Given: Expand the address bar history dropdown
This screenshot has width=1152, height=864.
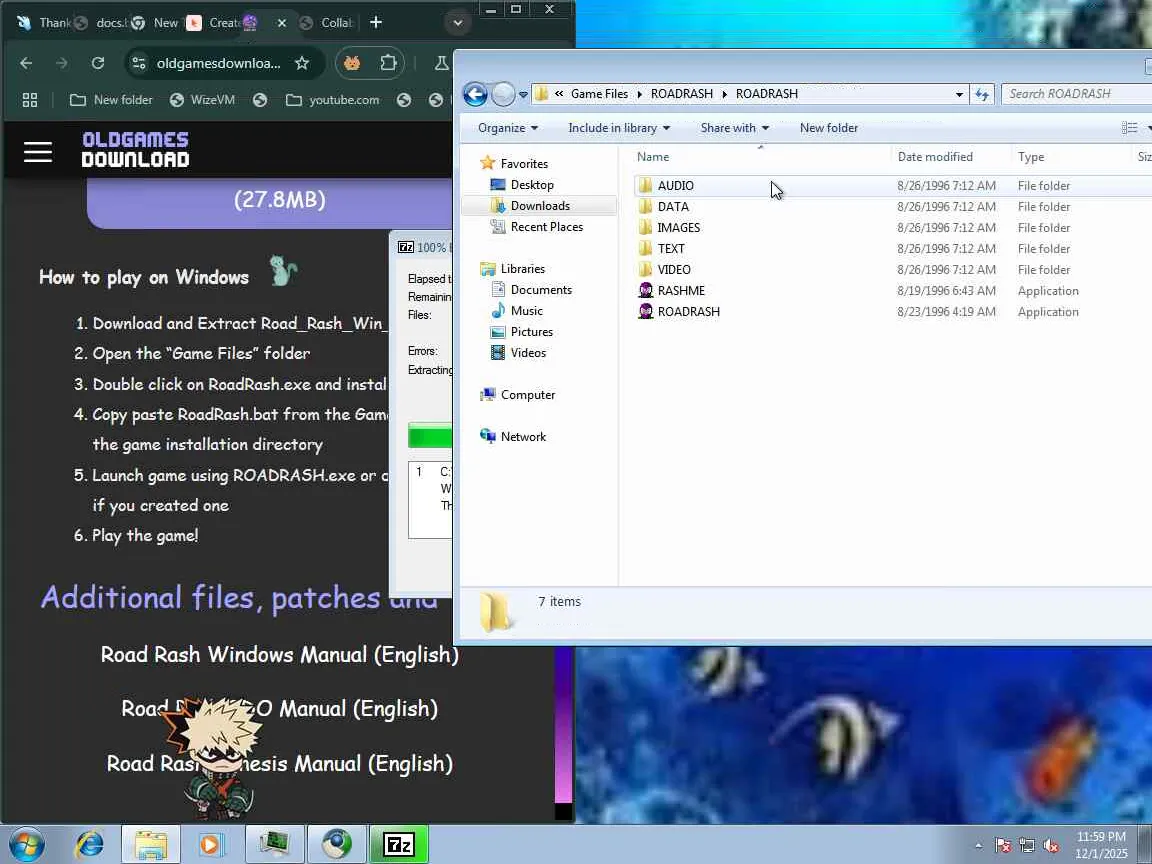Looking at the screenshot, I should 959,94.
